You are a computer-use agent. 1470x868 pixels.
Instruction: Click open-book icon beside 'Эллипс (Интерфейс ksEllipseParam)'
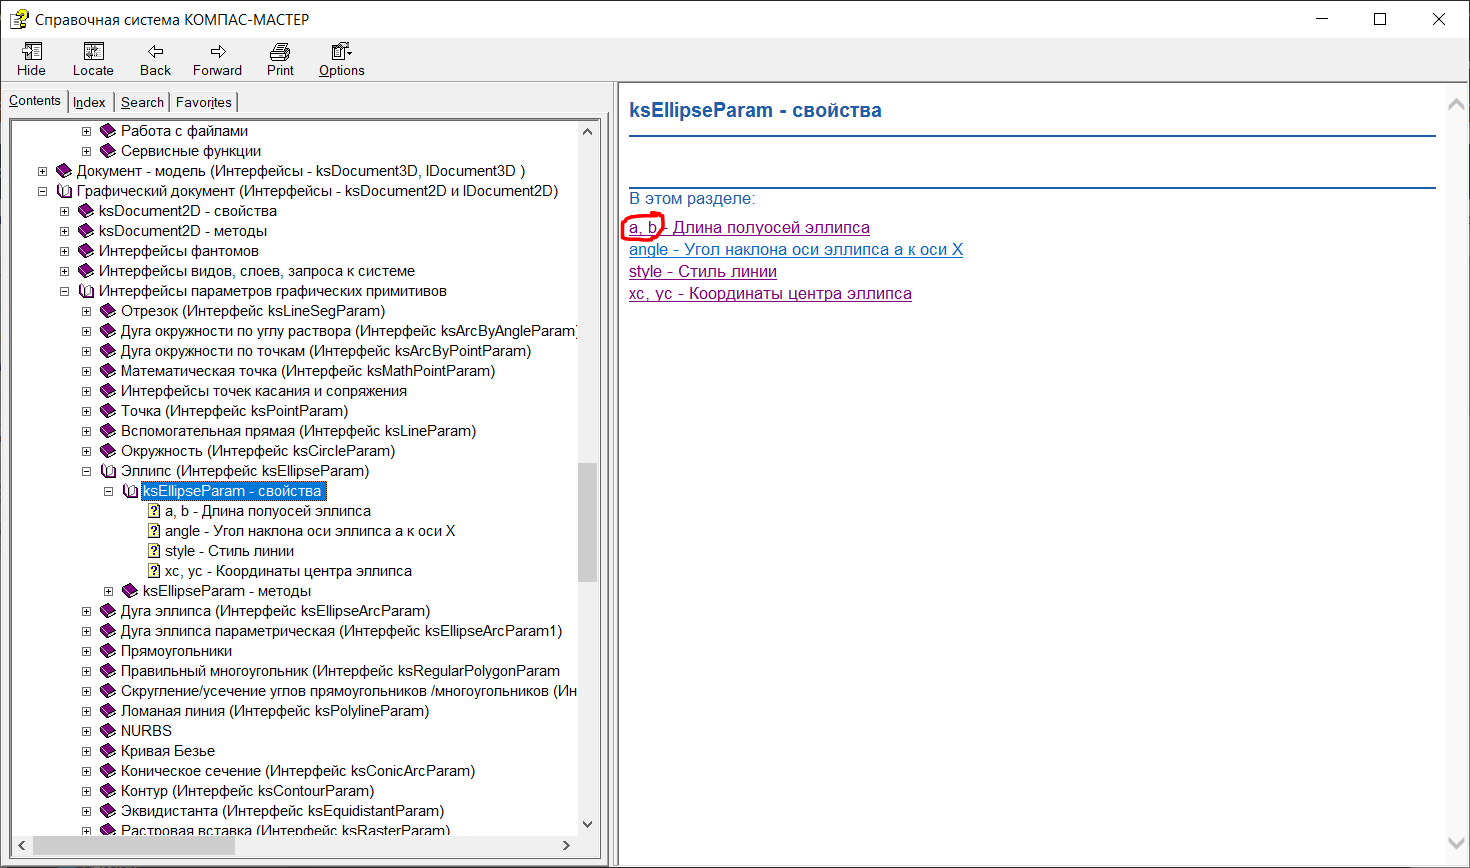click(x=108, y=471)
